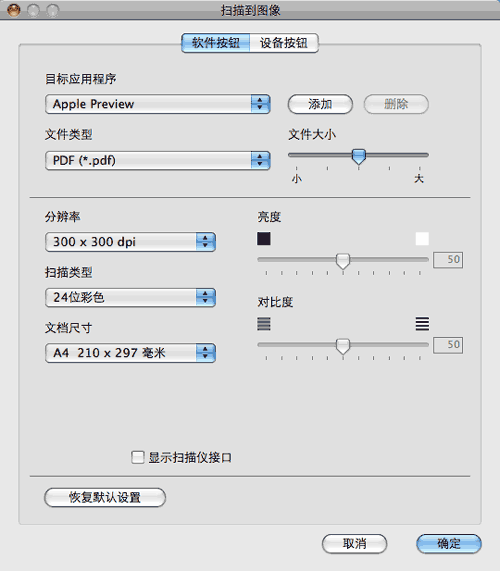This screenshot has width=500, height=571.
Task: Confirm with the 确定 button
Action: [449, 544]
